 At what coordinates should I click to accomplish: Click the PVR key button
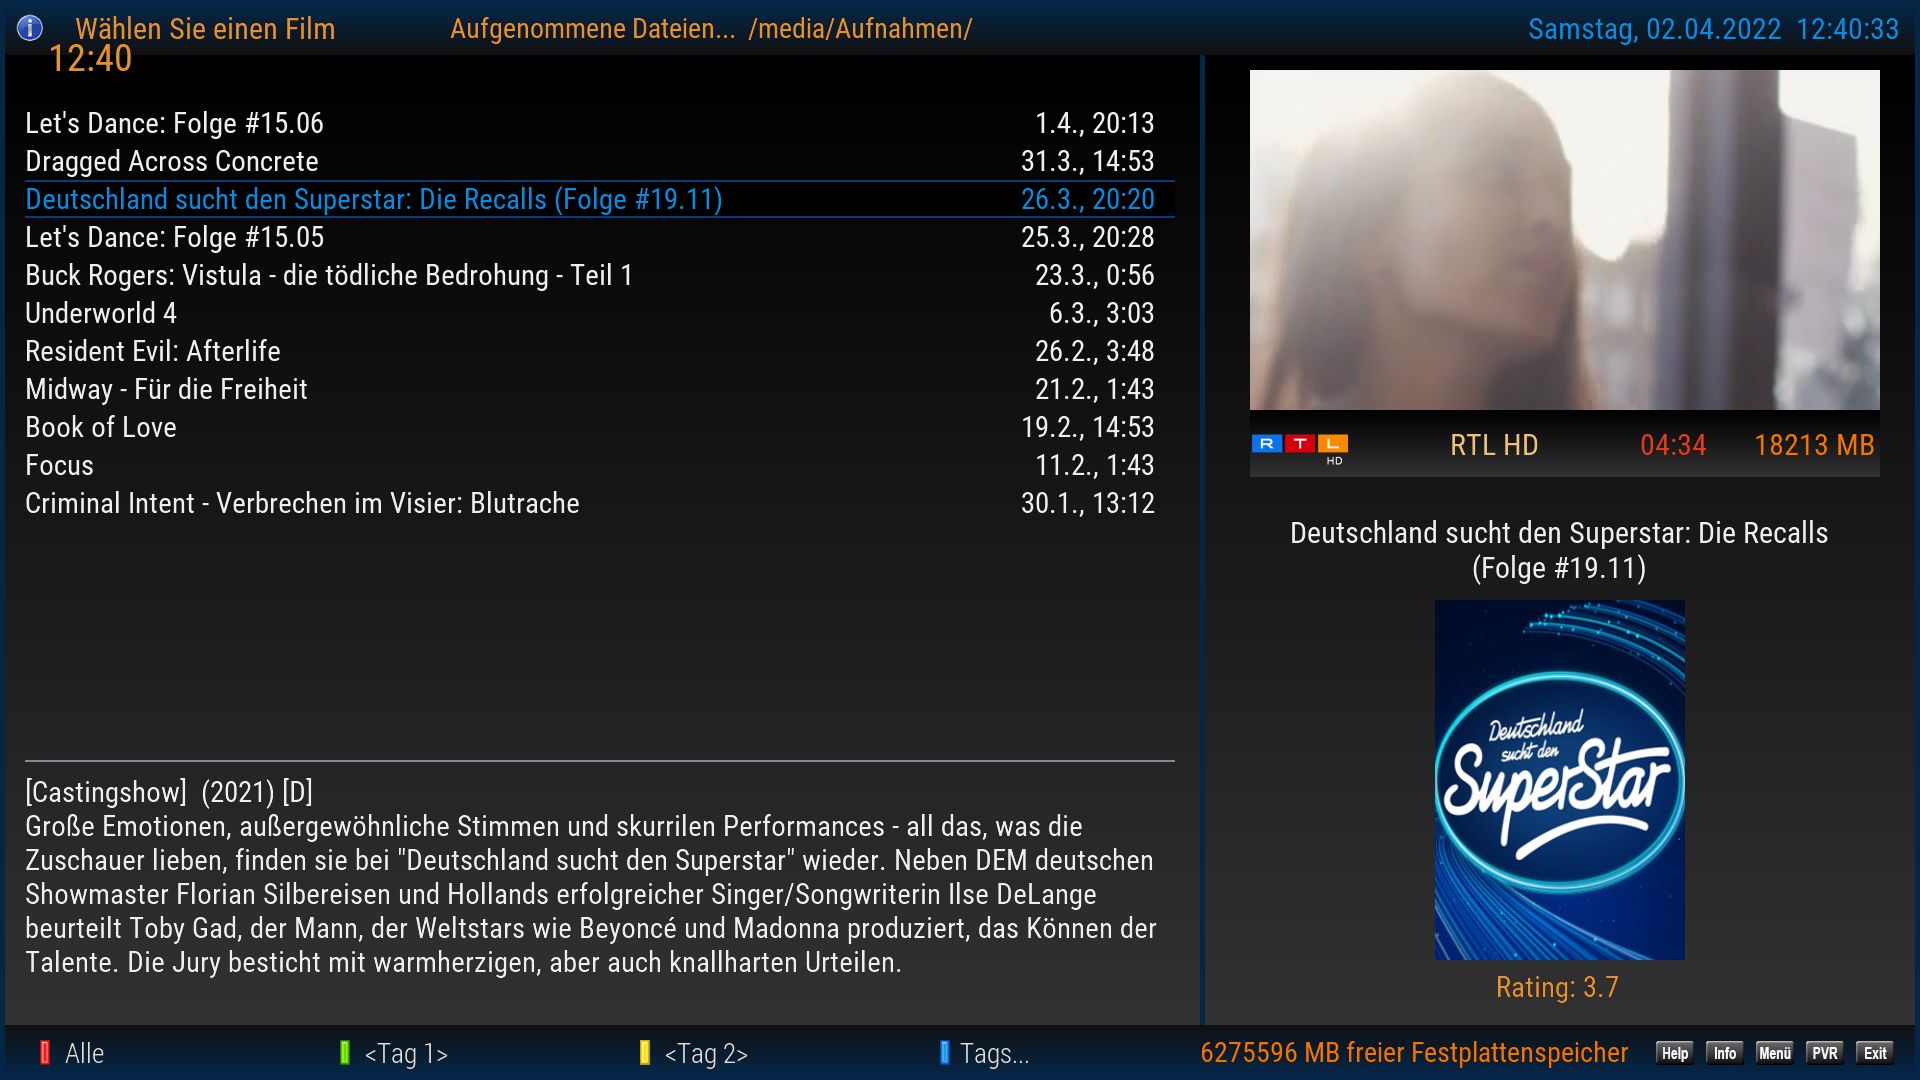pyautogui.click(x=1824, y=1053)
